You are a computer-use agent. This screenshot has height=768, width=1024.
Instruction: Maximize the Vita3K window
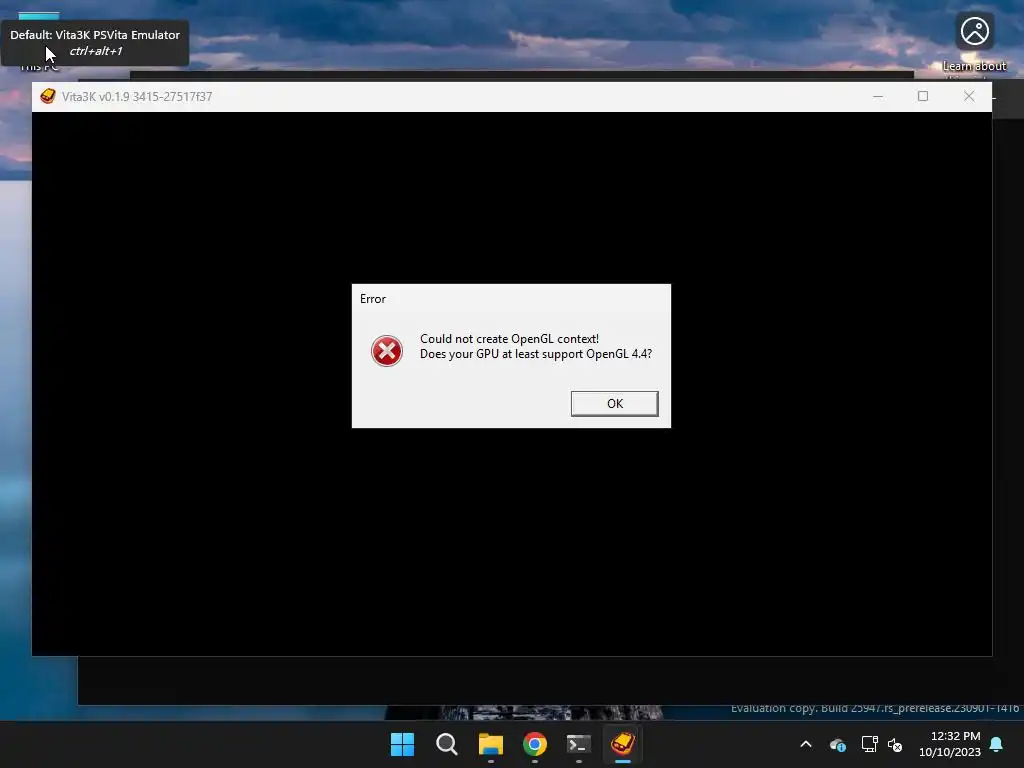(923, 96)
